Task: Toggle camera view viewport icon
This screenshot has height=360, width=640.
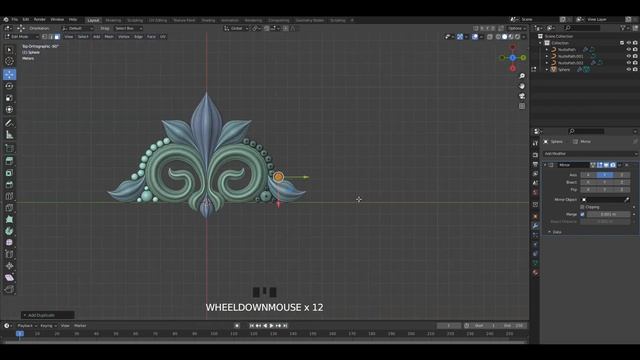Action: [x=522, y=96]
